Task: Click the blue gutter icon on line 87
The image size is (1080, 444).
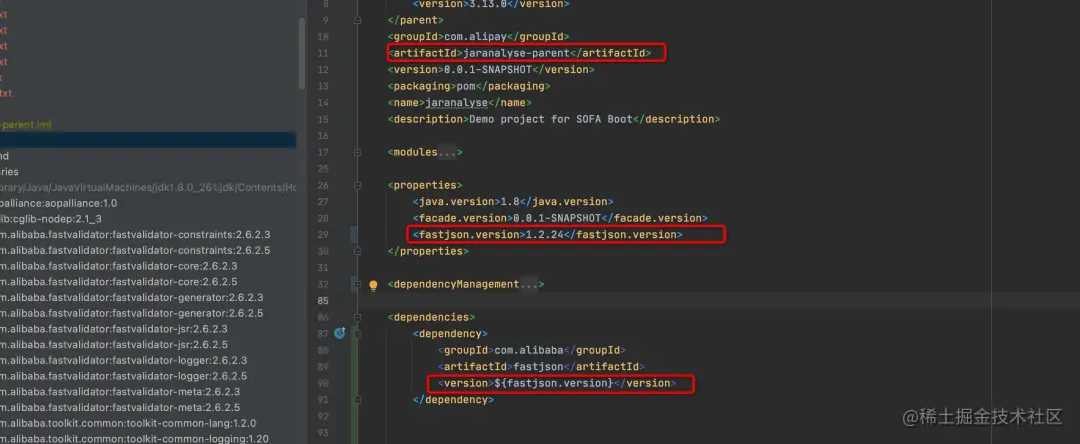Action: coord(340,333)
